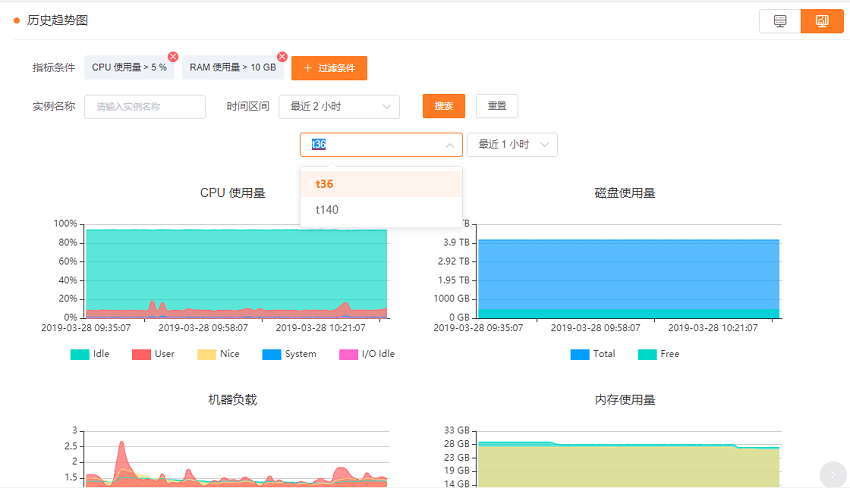Focus the 实例名称 input field
850x488 pixels.
(x=145, y=107)
